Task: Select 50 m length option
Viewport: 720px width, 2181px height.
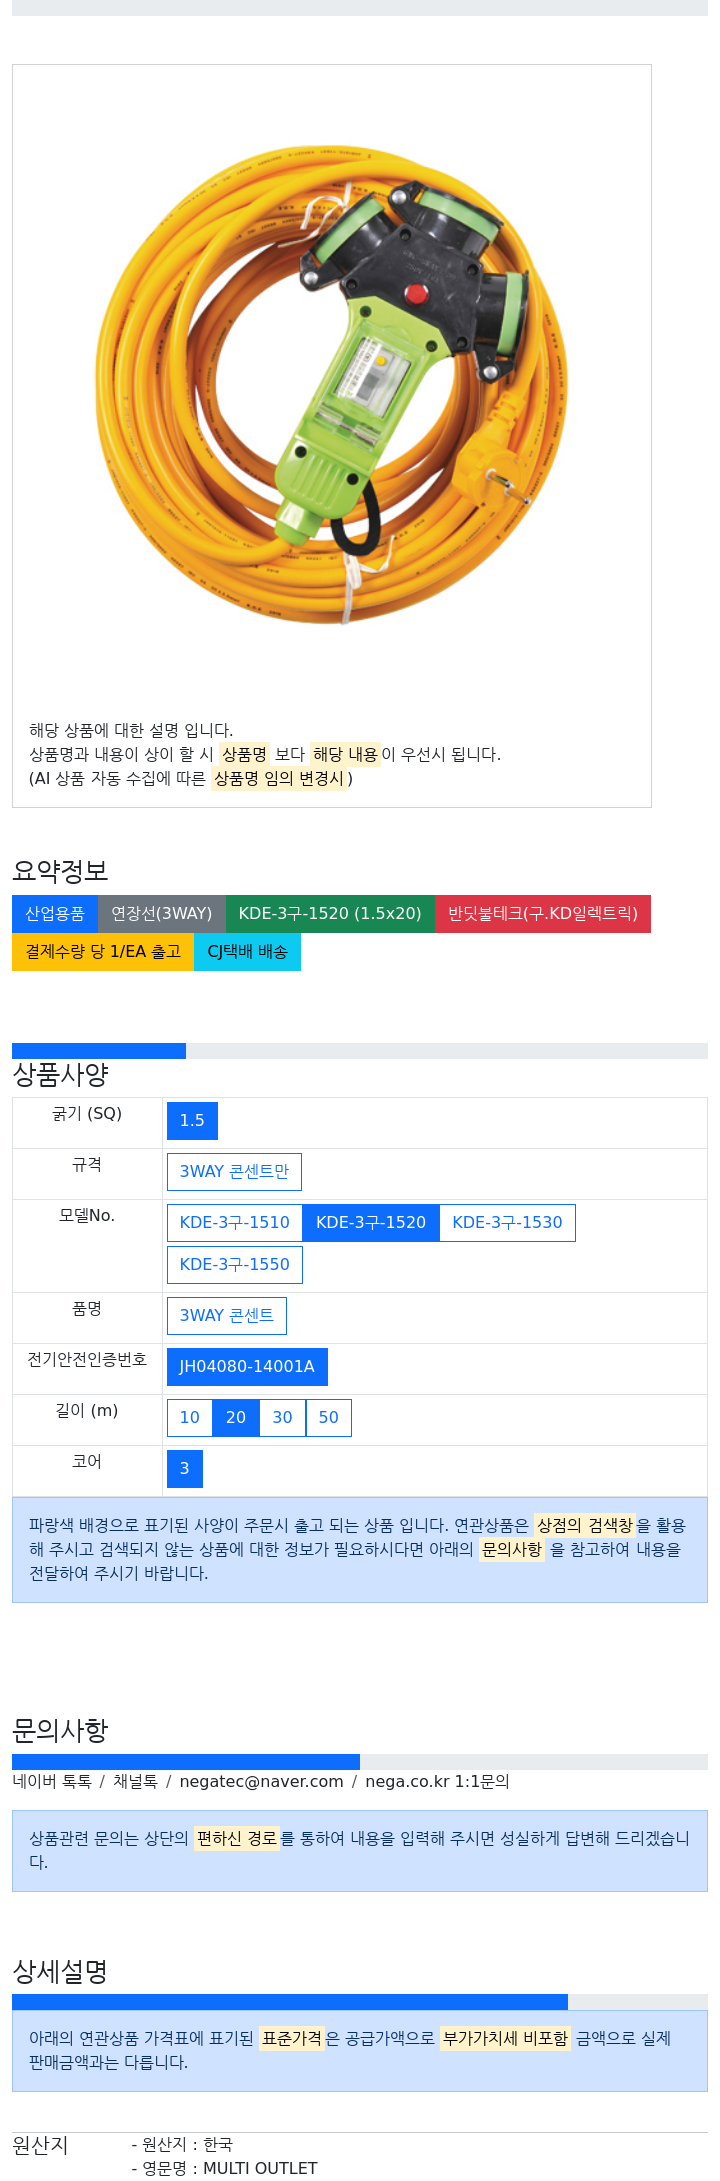Action: click(x=329, y=1418)
